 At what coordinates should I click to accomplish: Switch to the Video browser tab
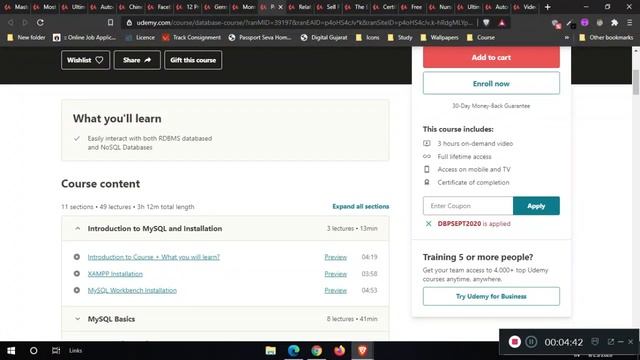[x=525, y=7]
